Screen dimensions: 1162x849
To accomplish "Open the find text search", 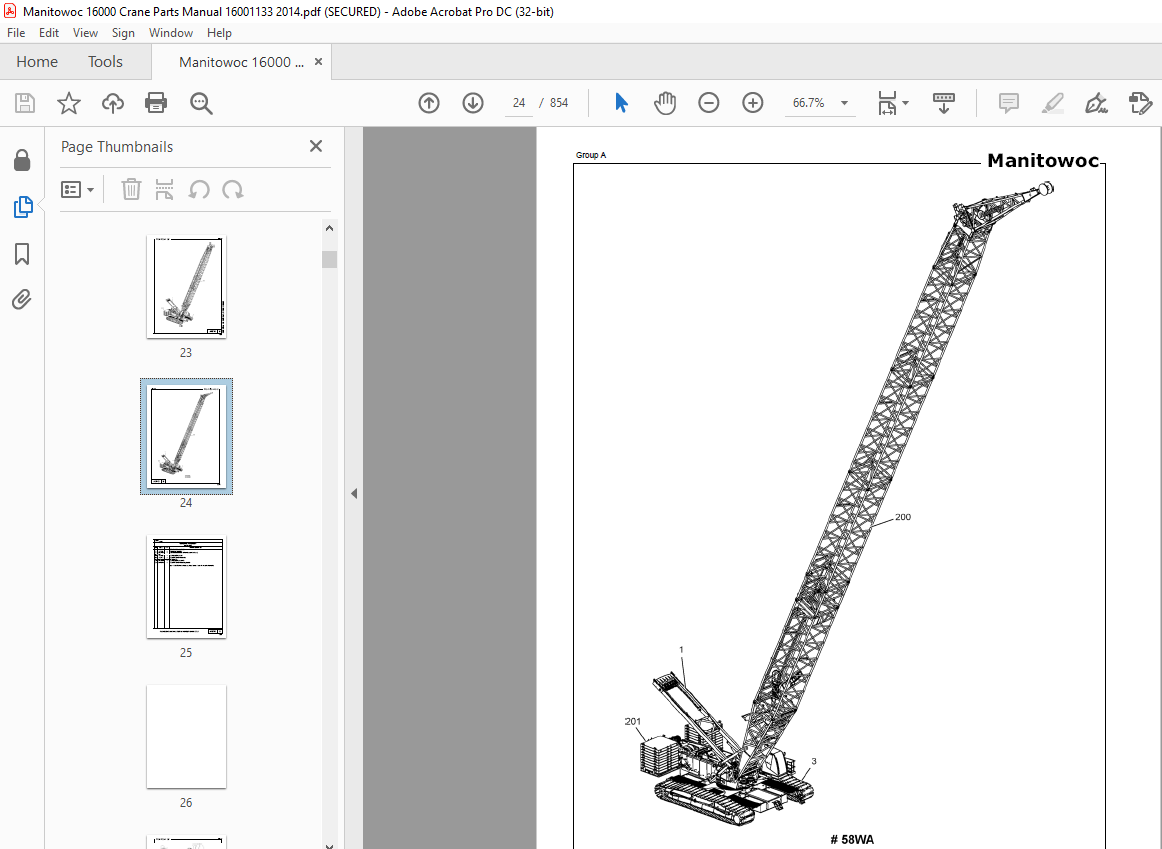I will pos(201,103).
